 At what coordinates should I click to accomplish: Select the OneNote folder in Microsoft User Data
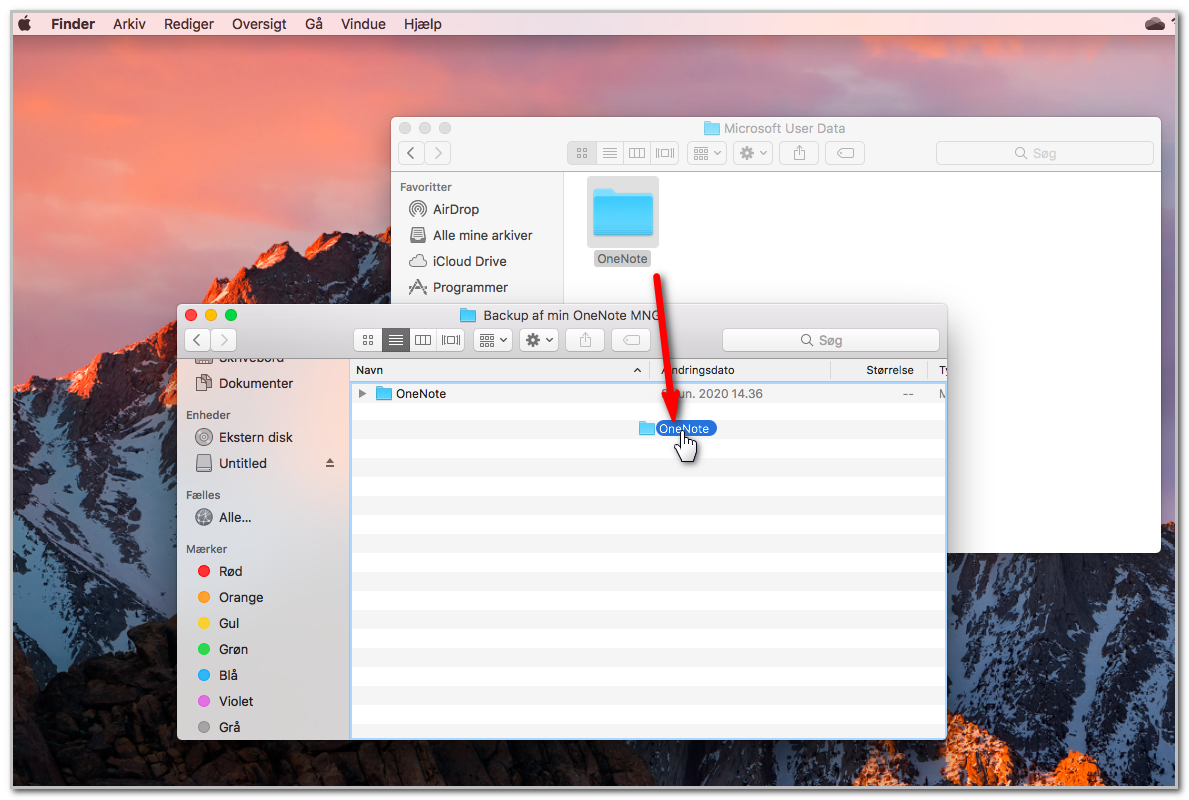[623, 222]
